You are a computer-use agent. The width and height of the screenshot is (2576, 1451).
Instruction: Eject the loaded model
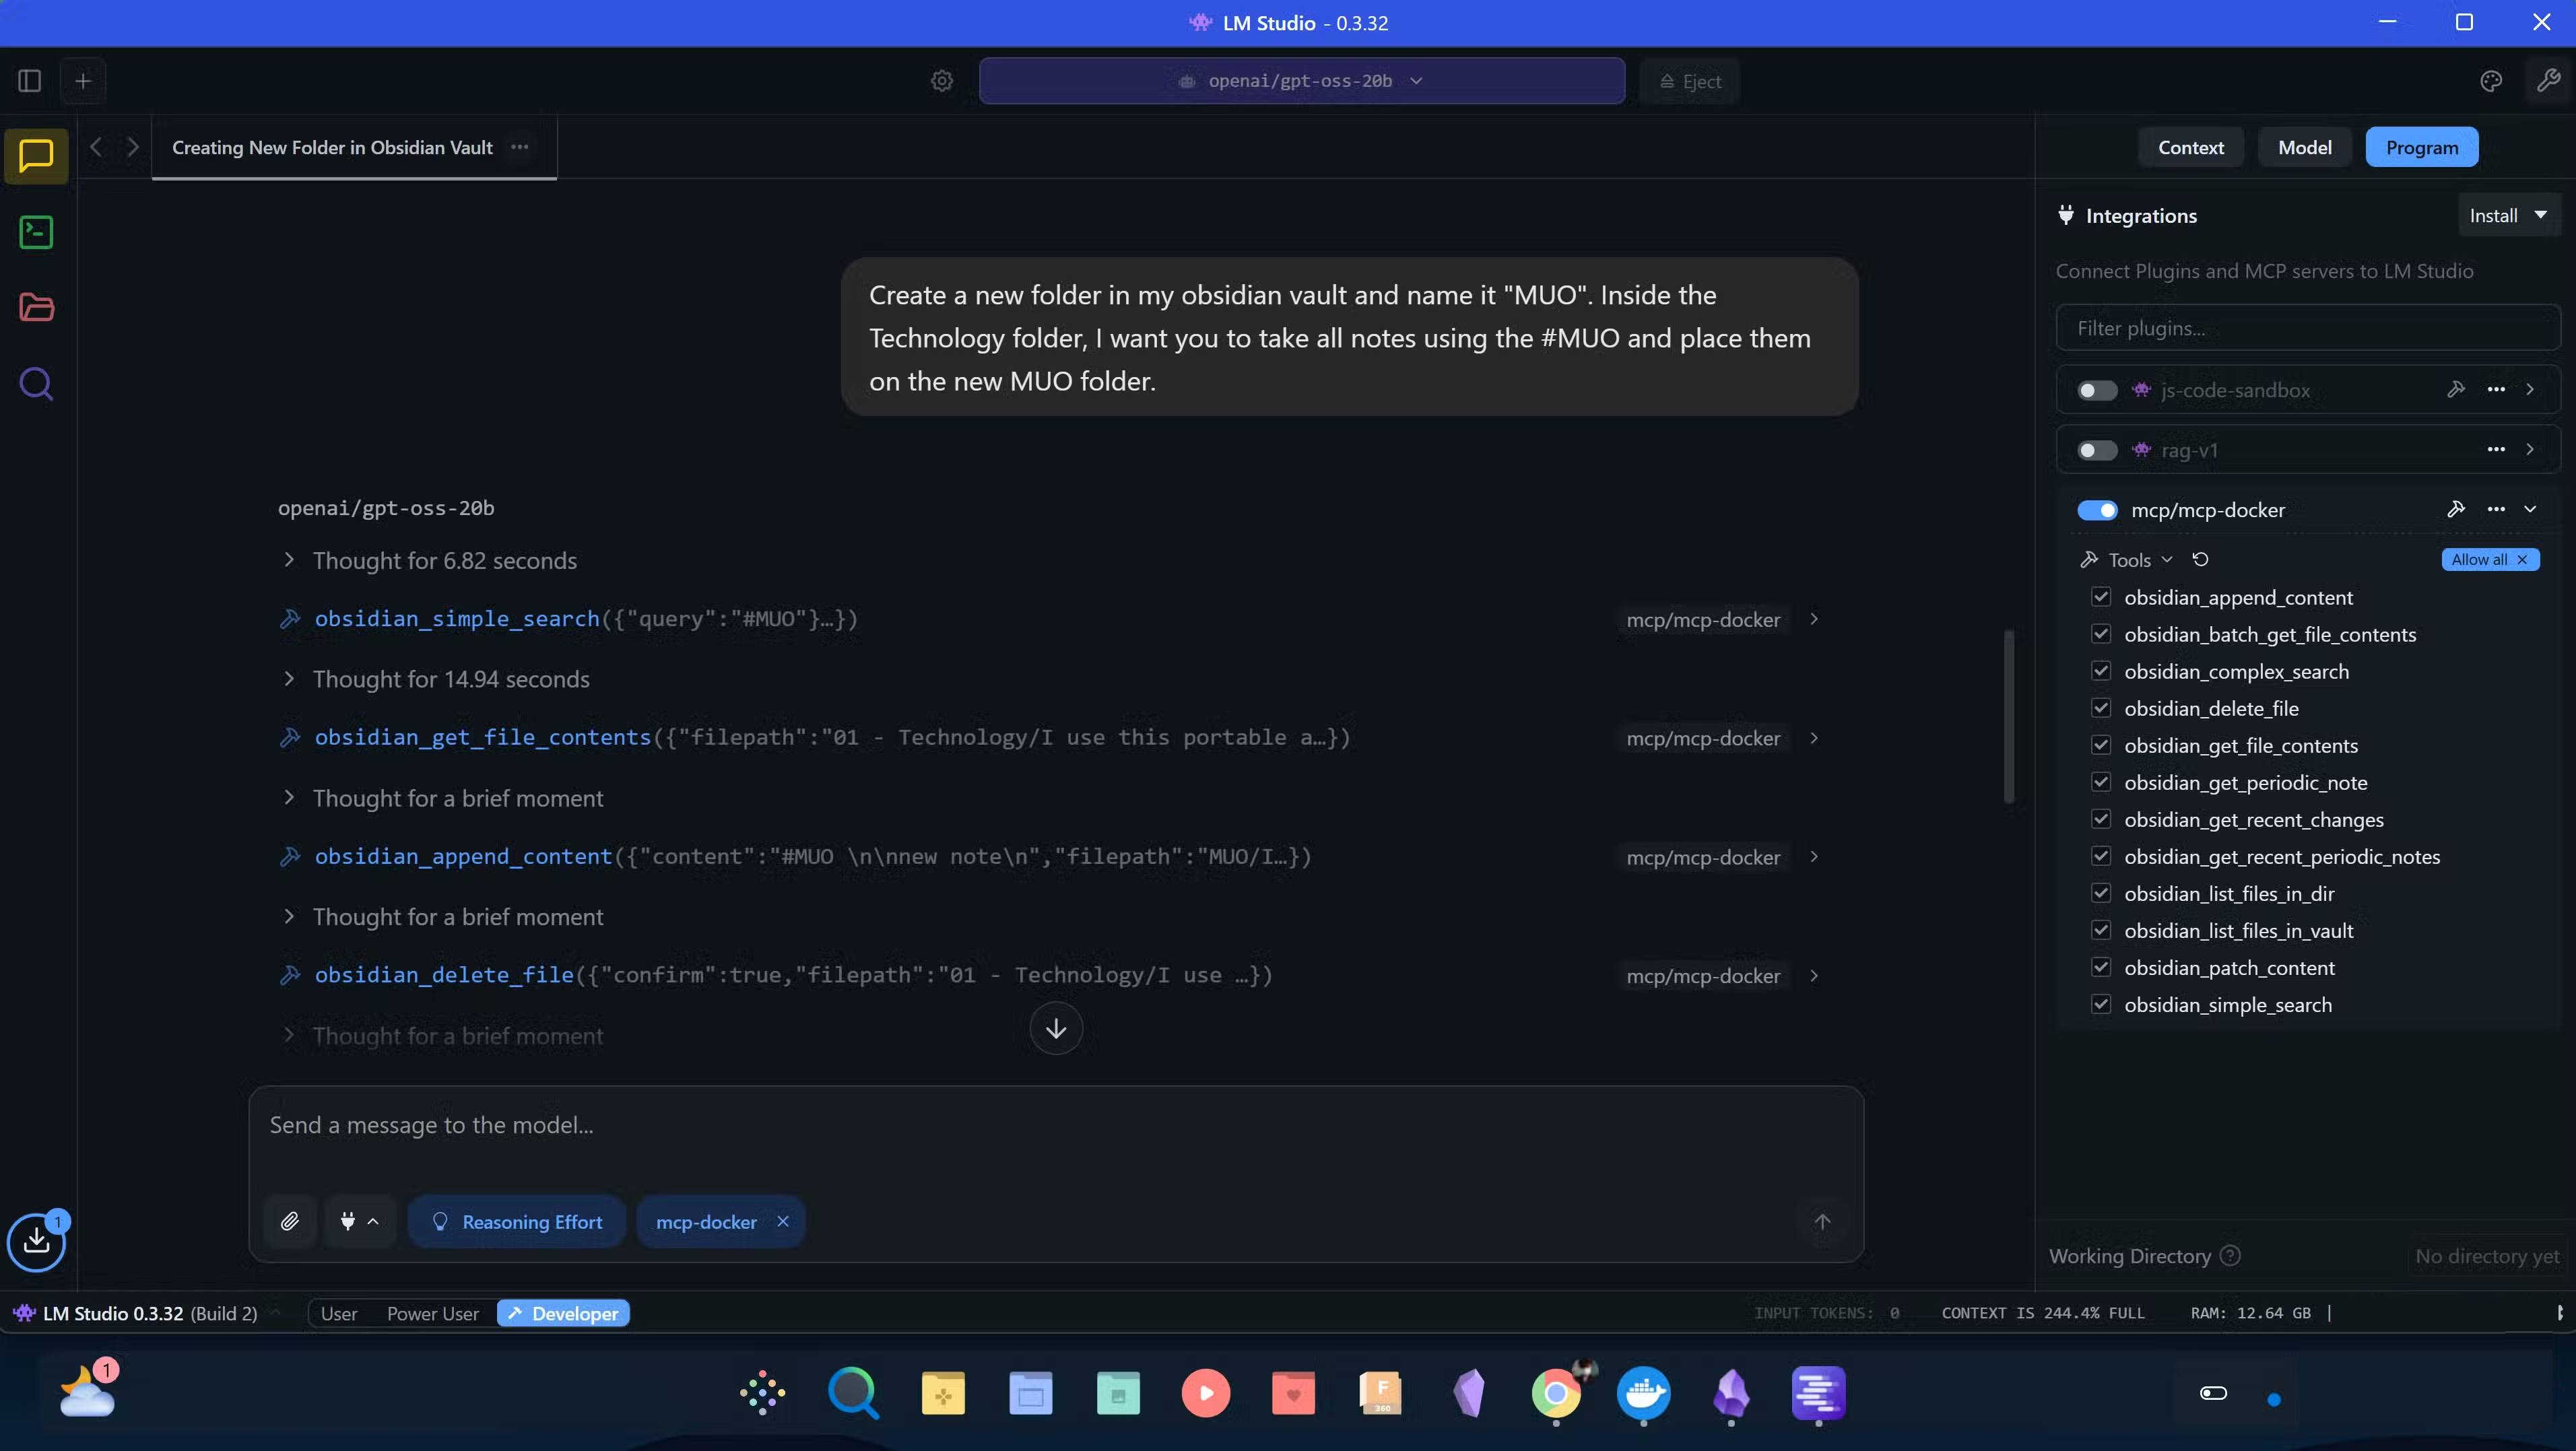1689,81
